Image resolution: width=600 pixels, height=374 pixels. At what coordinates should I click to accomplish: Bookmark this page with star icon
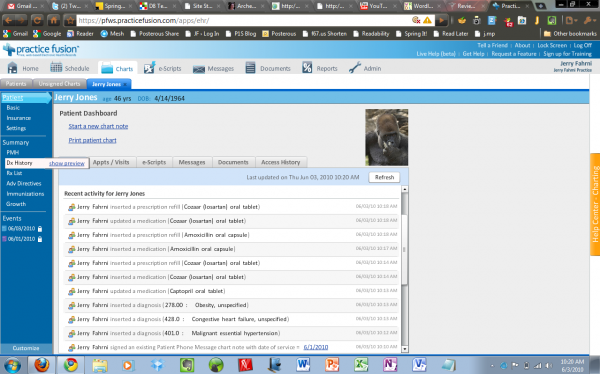tap(70, 21)
